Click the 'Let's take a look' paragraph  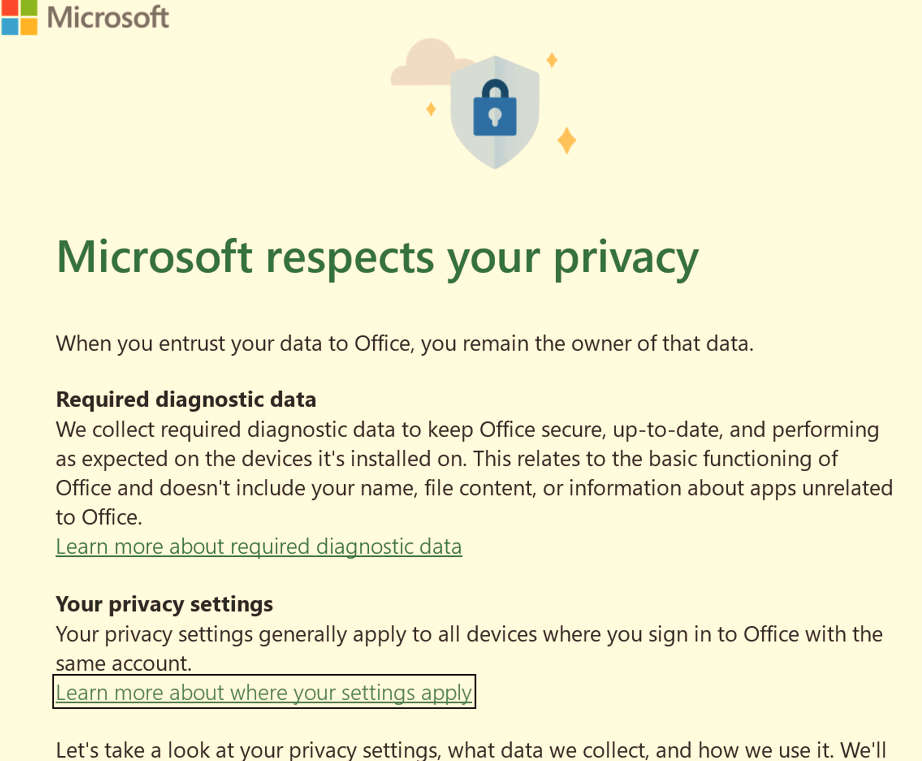click(471, 749)
